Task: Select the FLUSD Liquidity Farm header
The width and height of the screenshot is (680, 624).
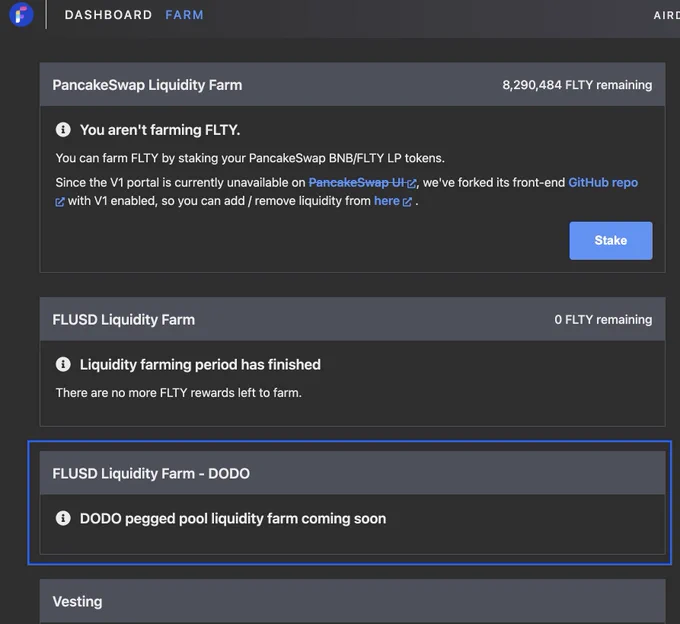Action: point(352,319)
